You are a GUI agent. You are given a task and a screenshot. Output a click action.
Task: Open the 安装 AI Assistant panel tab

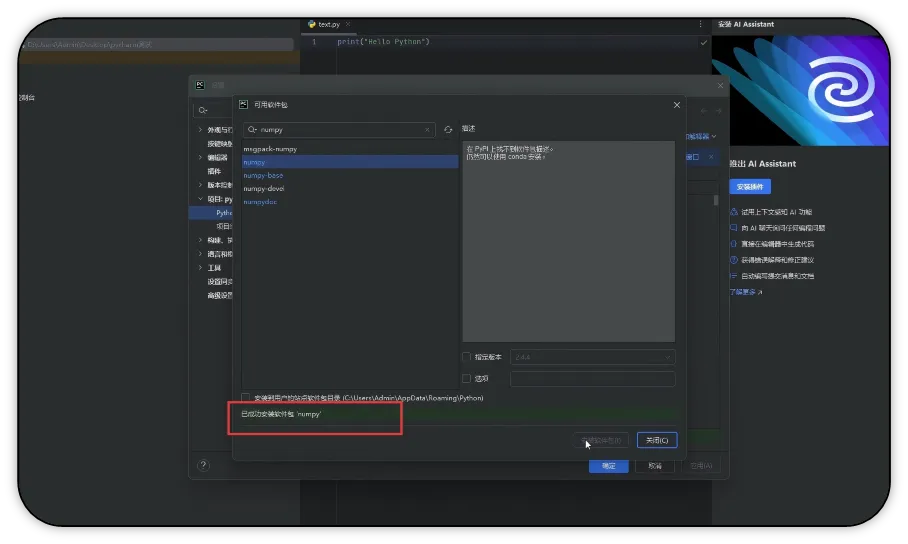click(x=746, y=24)
